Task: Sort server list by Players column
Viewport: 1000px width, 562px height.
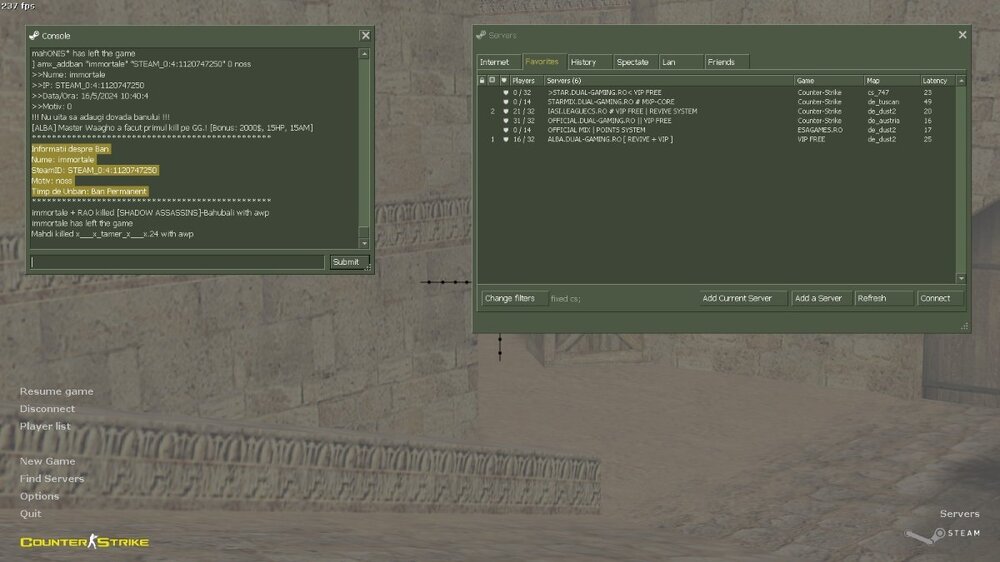Action: (525, 80)
